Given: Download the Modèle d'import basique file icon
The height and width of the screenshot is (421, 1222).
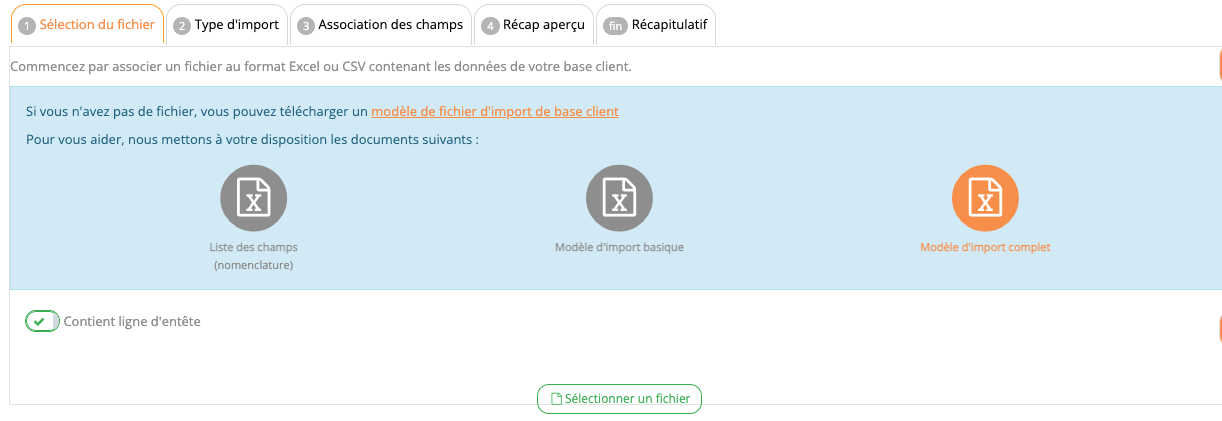Looking at the screenshot, I should [x=619, y=198].
